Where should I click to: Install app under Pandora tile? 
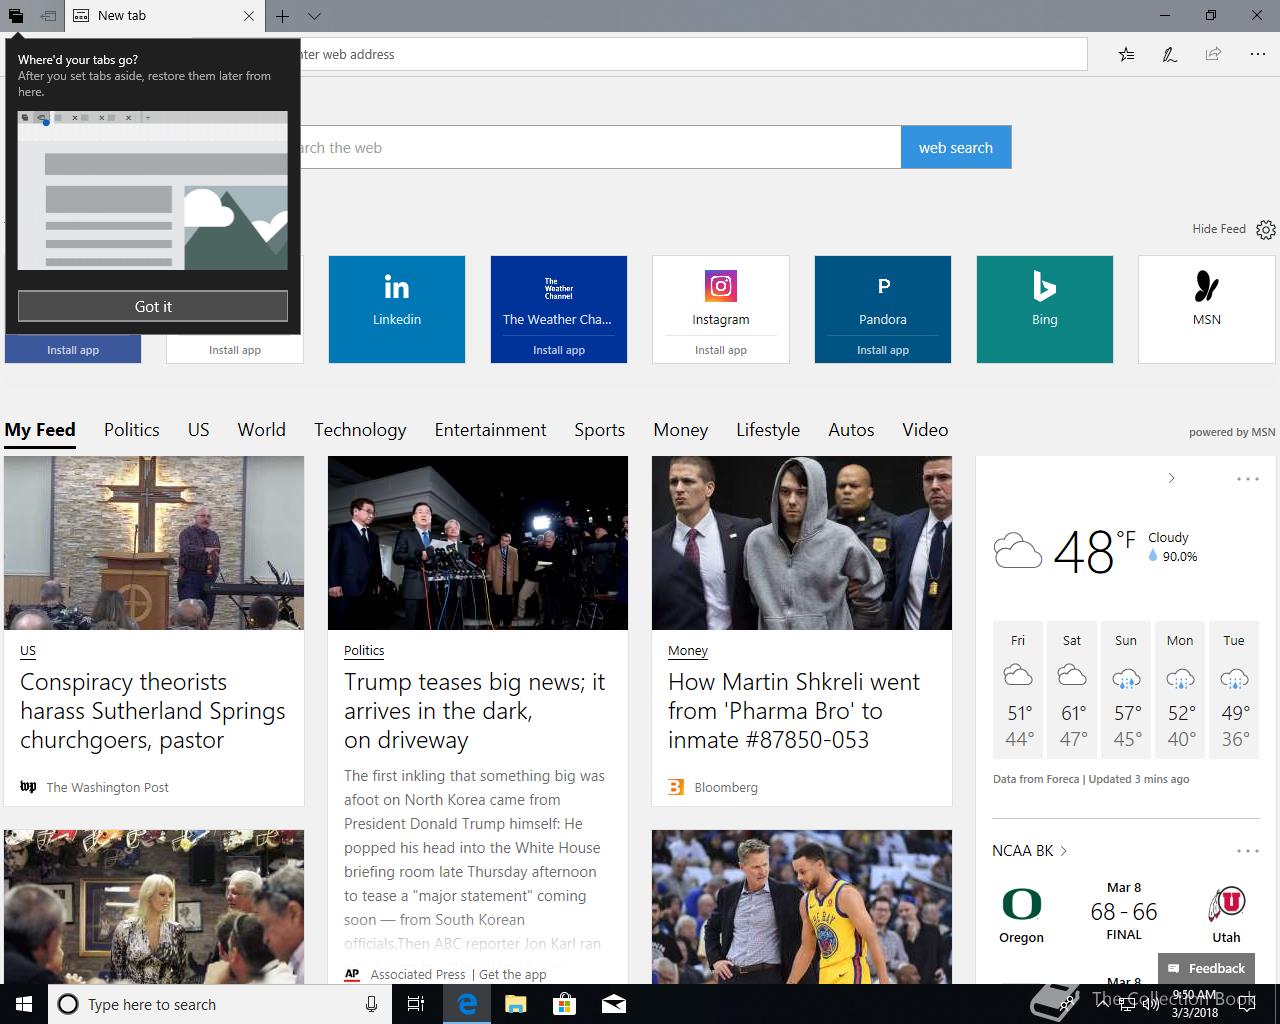pyautogui.click(x=883, y=350)
